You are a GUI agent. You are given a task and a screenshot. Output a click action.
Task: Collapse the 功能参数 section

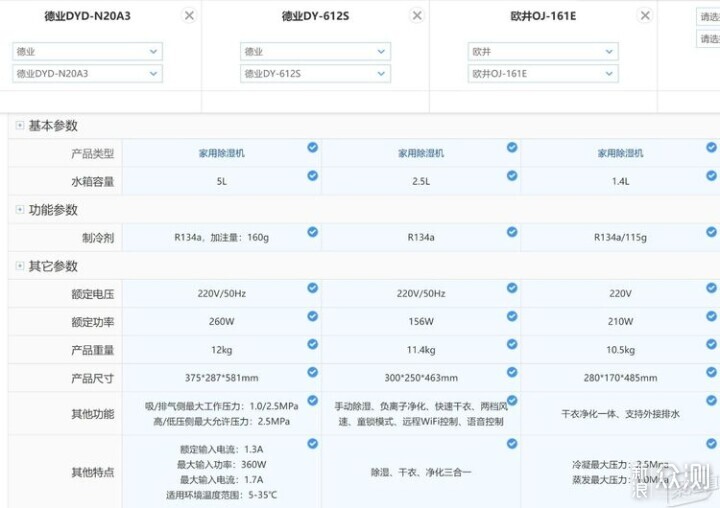point(20,209)
